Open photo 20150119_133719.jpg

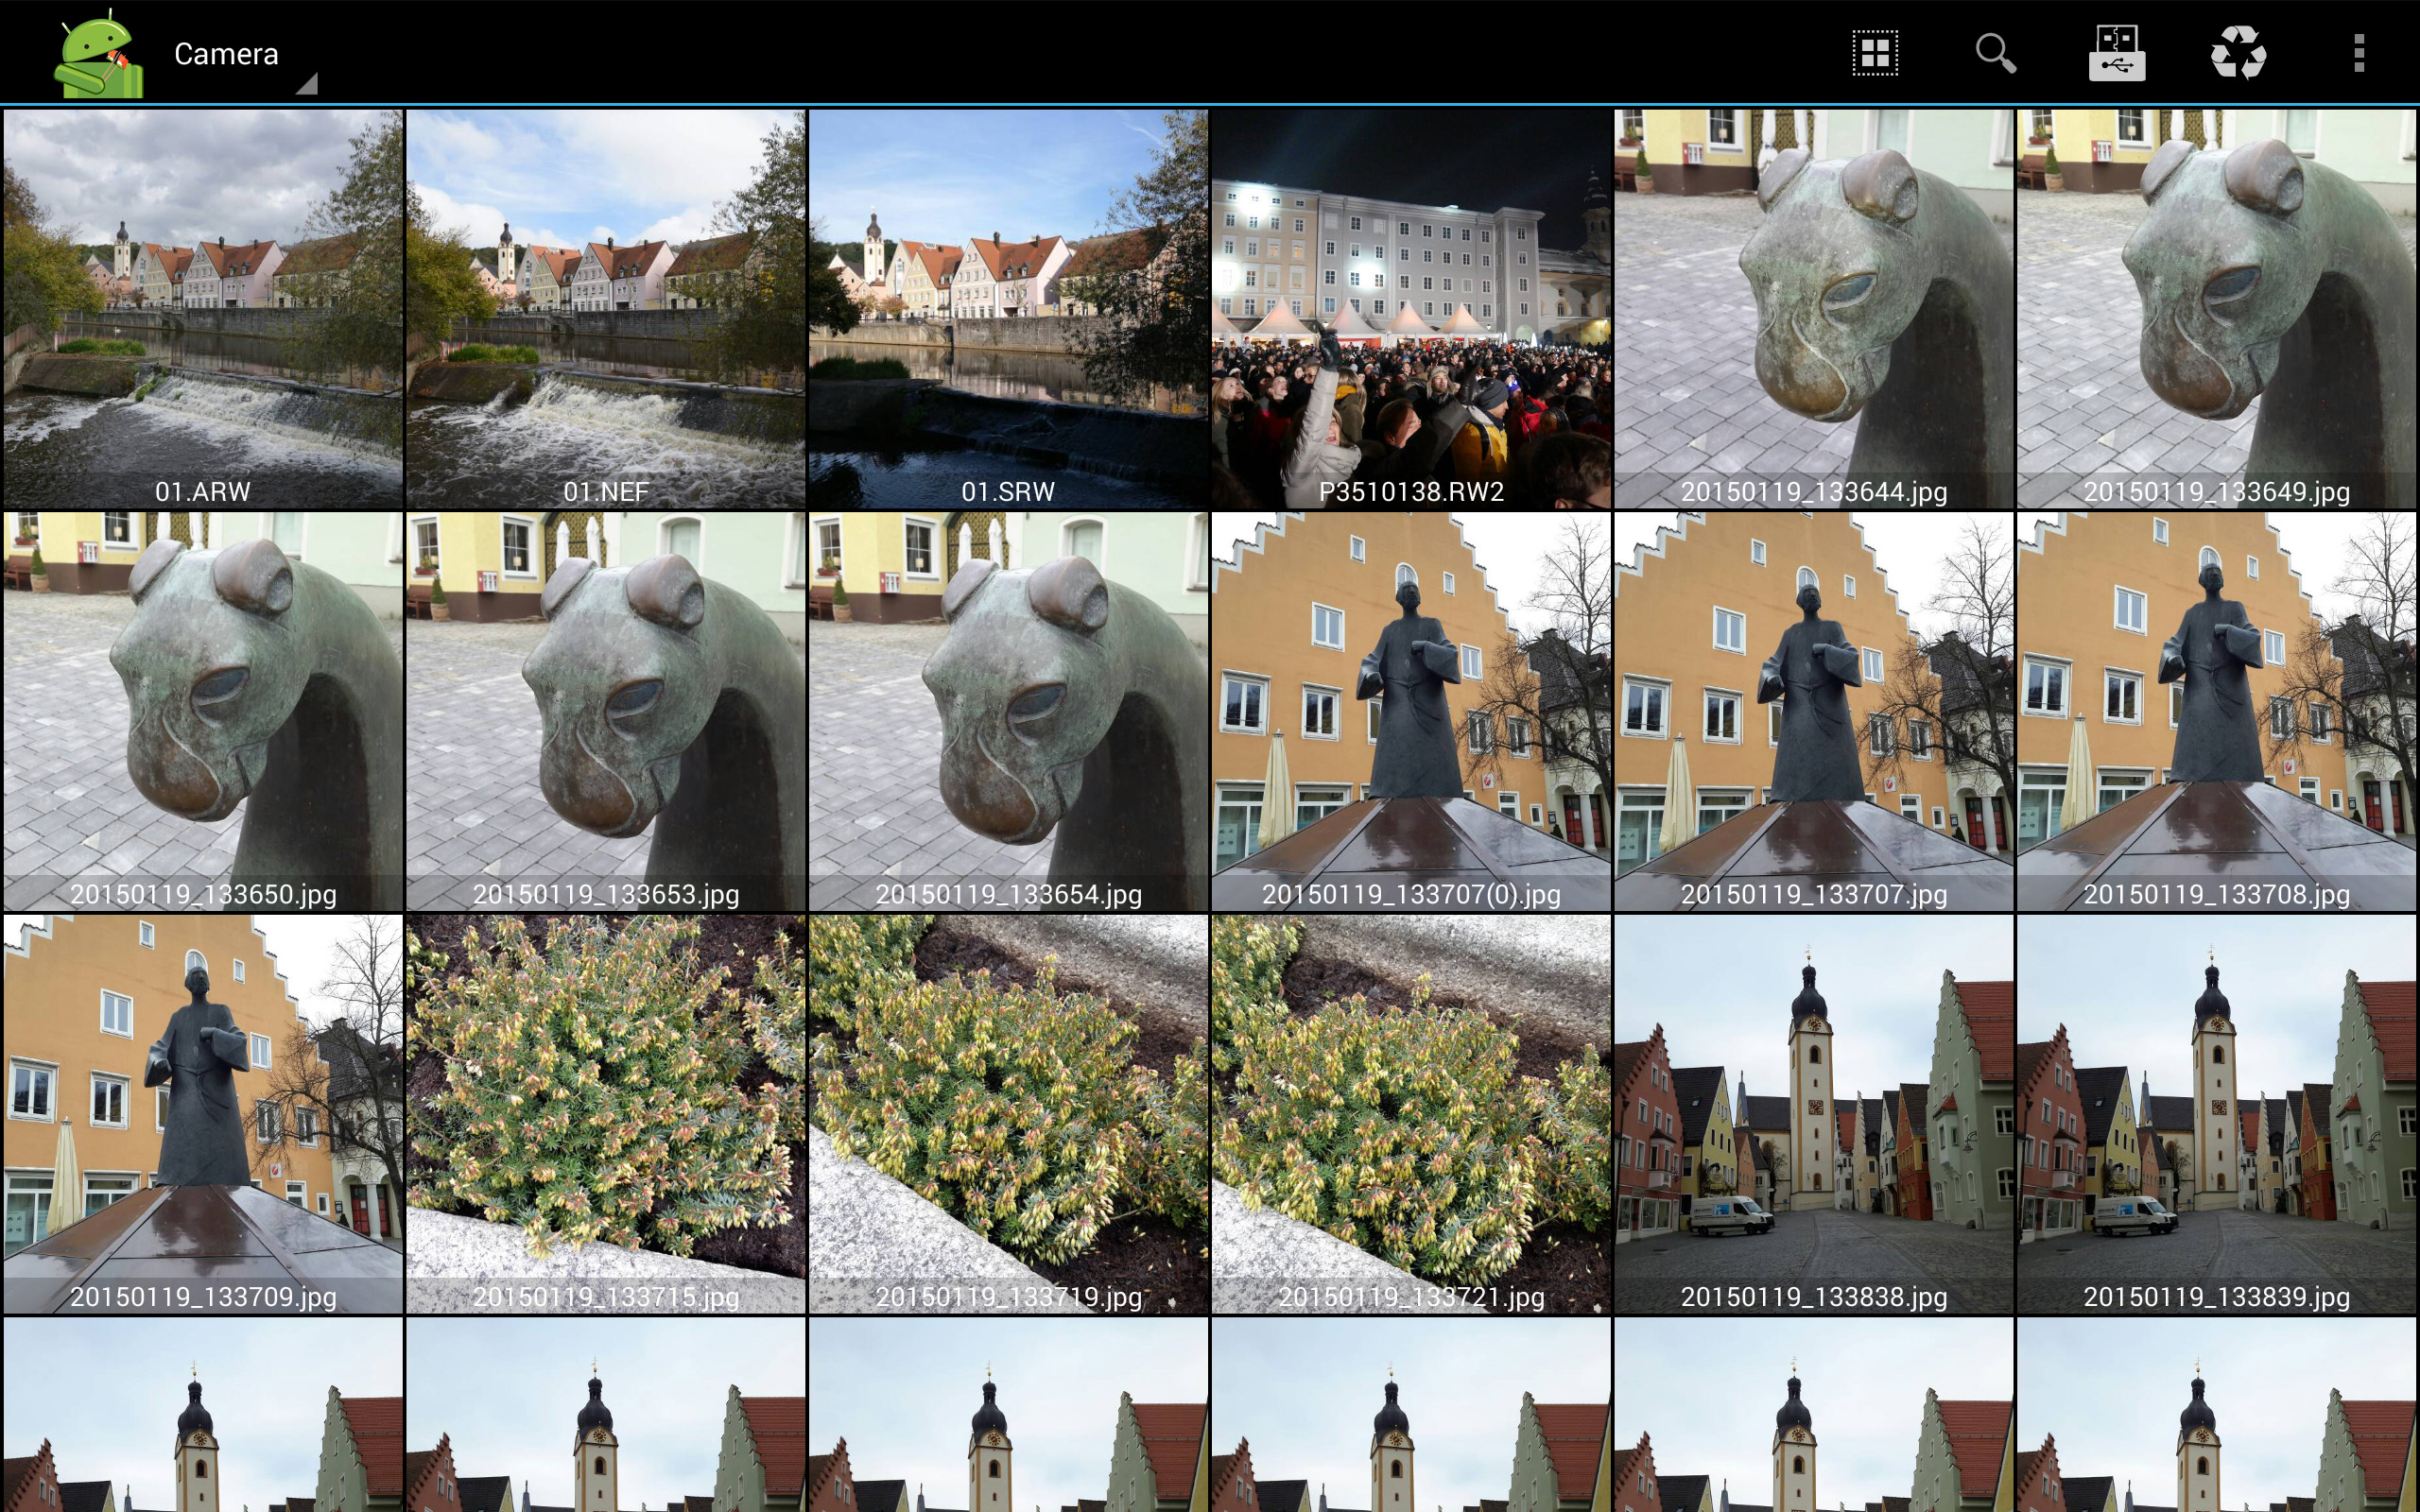[x=1008, y=1114]
